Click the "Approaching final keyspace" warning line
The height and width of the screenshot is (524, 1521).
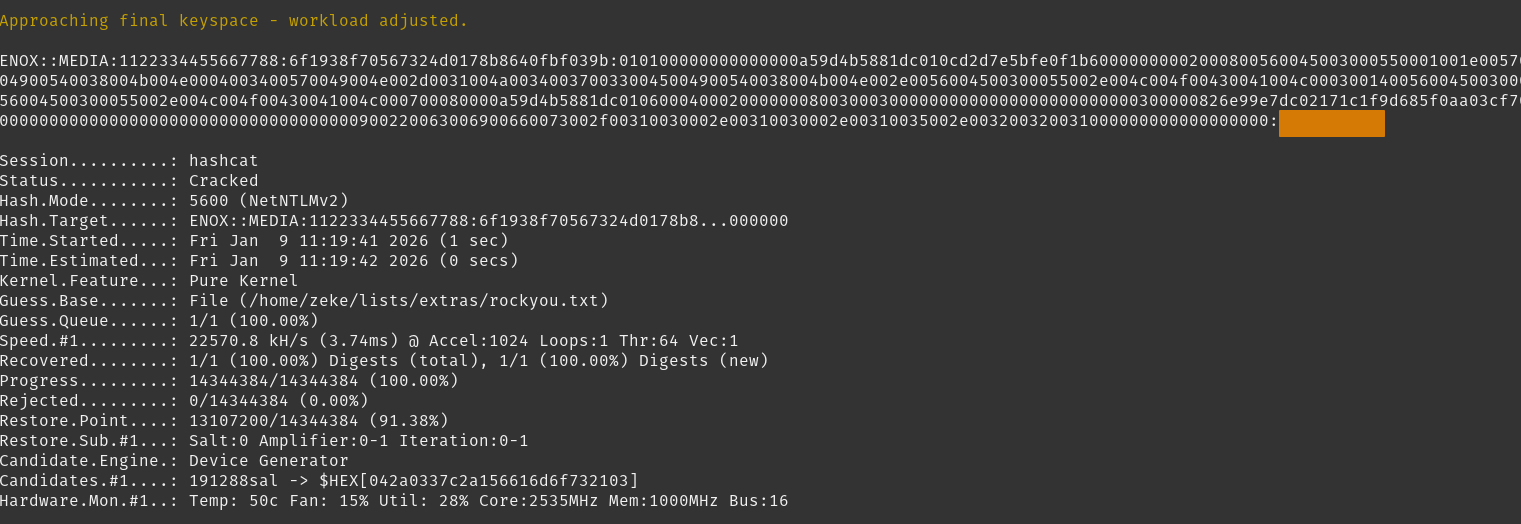click(234, 20)
